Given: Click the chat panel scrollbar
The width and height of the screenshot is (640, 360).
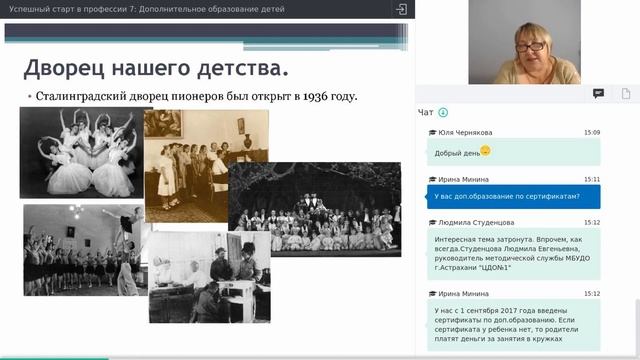Looking at the screenshot, I should tap(638, 327).
